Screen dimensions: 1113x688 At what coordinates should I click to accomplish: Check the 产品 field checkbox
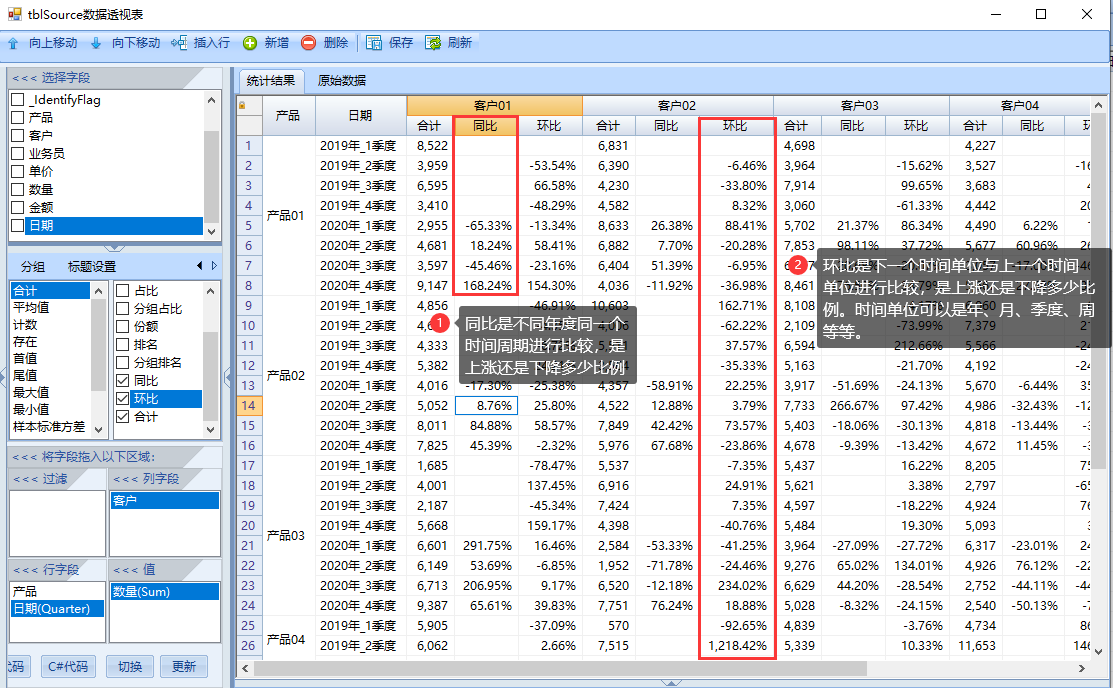18,117
